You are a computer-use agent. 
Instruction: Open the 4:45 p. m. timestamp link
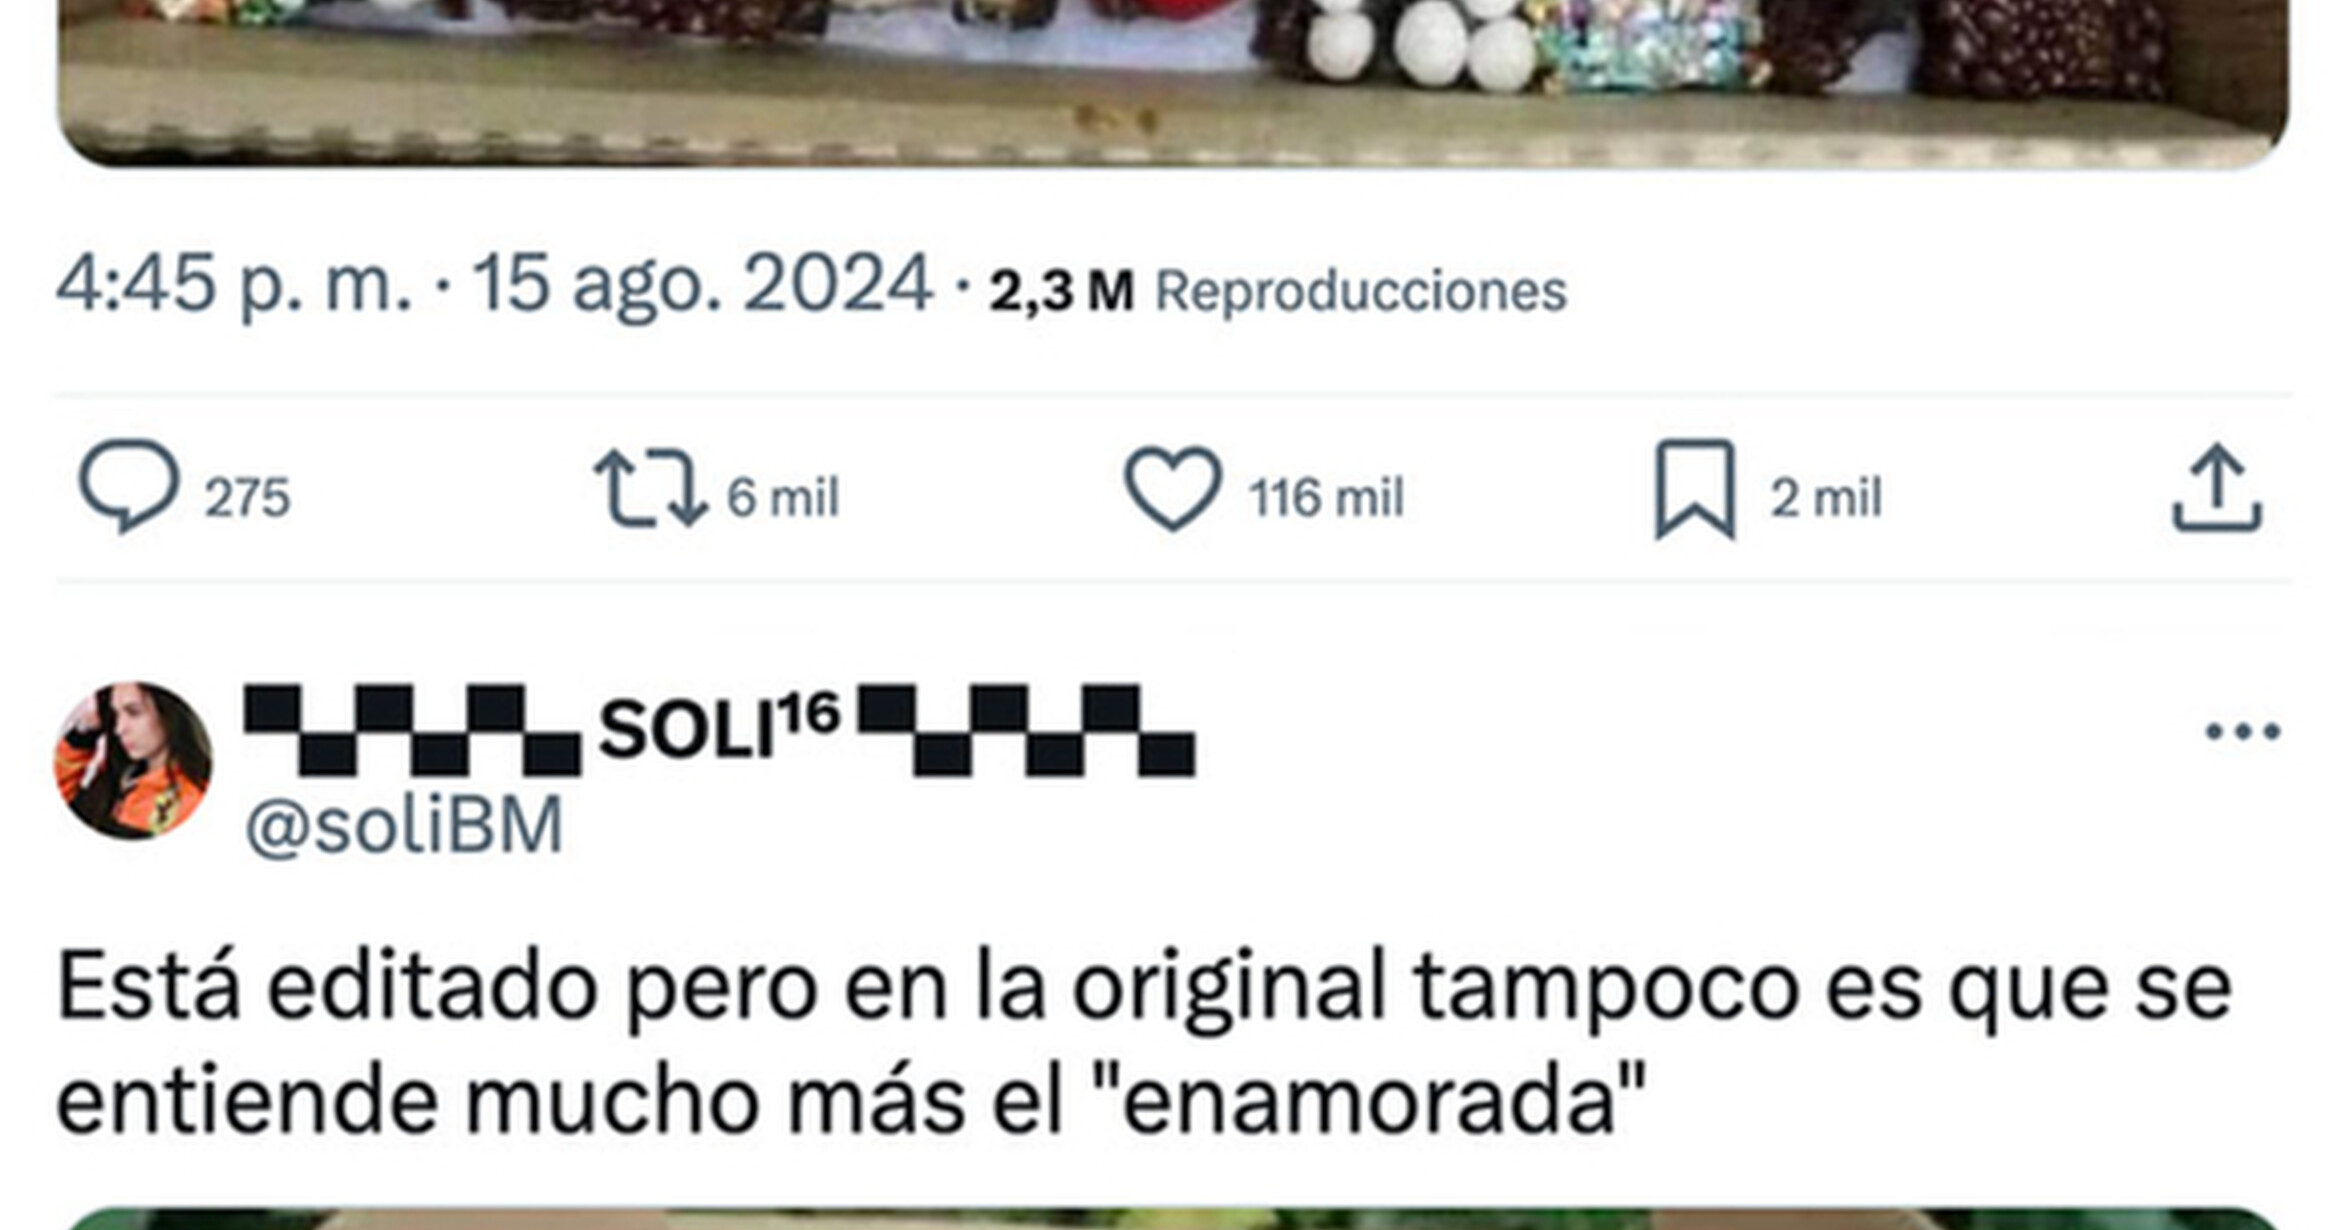click(234, 284)
